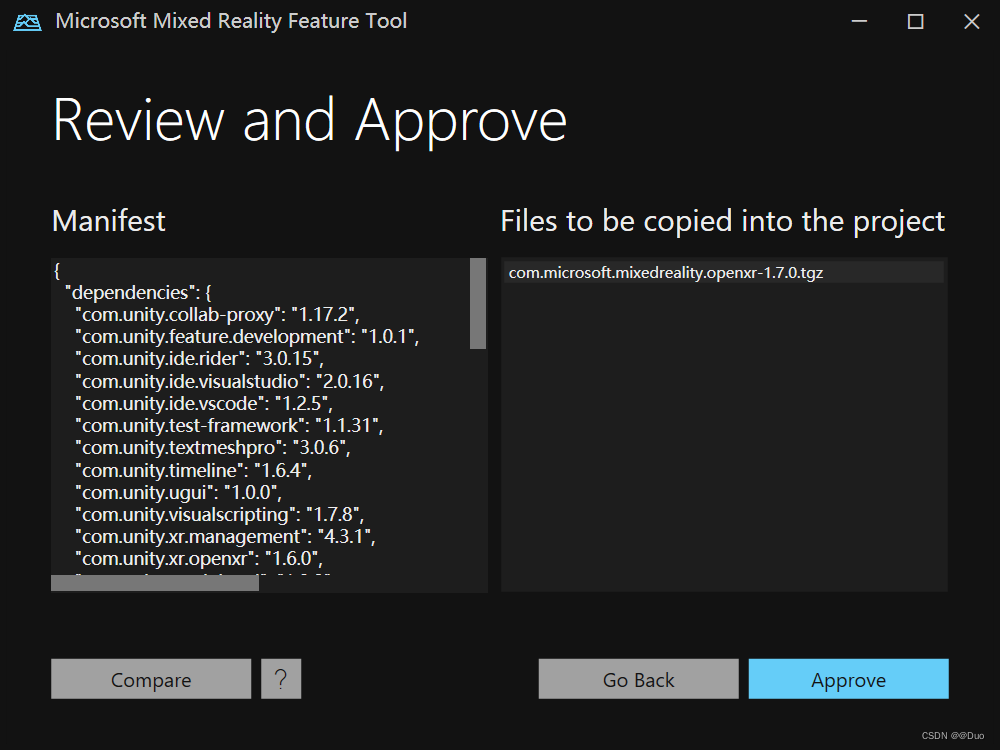Image resolution: width=1000 pixels, height=750 pixels.
Task: Select com.microsoft.mixedreality.openxr-1.7.0.tgz file entry
Action: point(723,273)
